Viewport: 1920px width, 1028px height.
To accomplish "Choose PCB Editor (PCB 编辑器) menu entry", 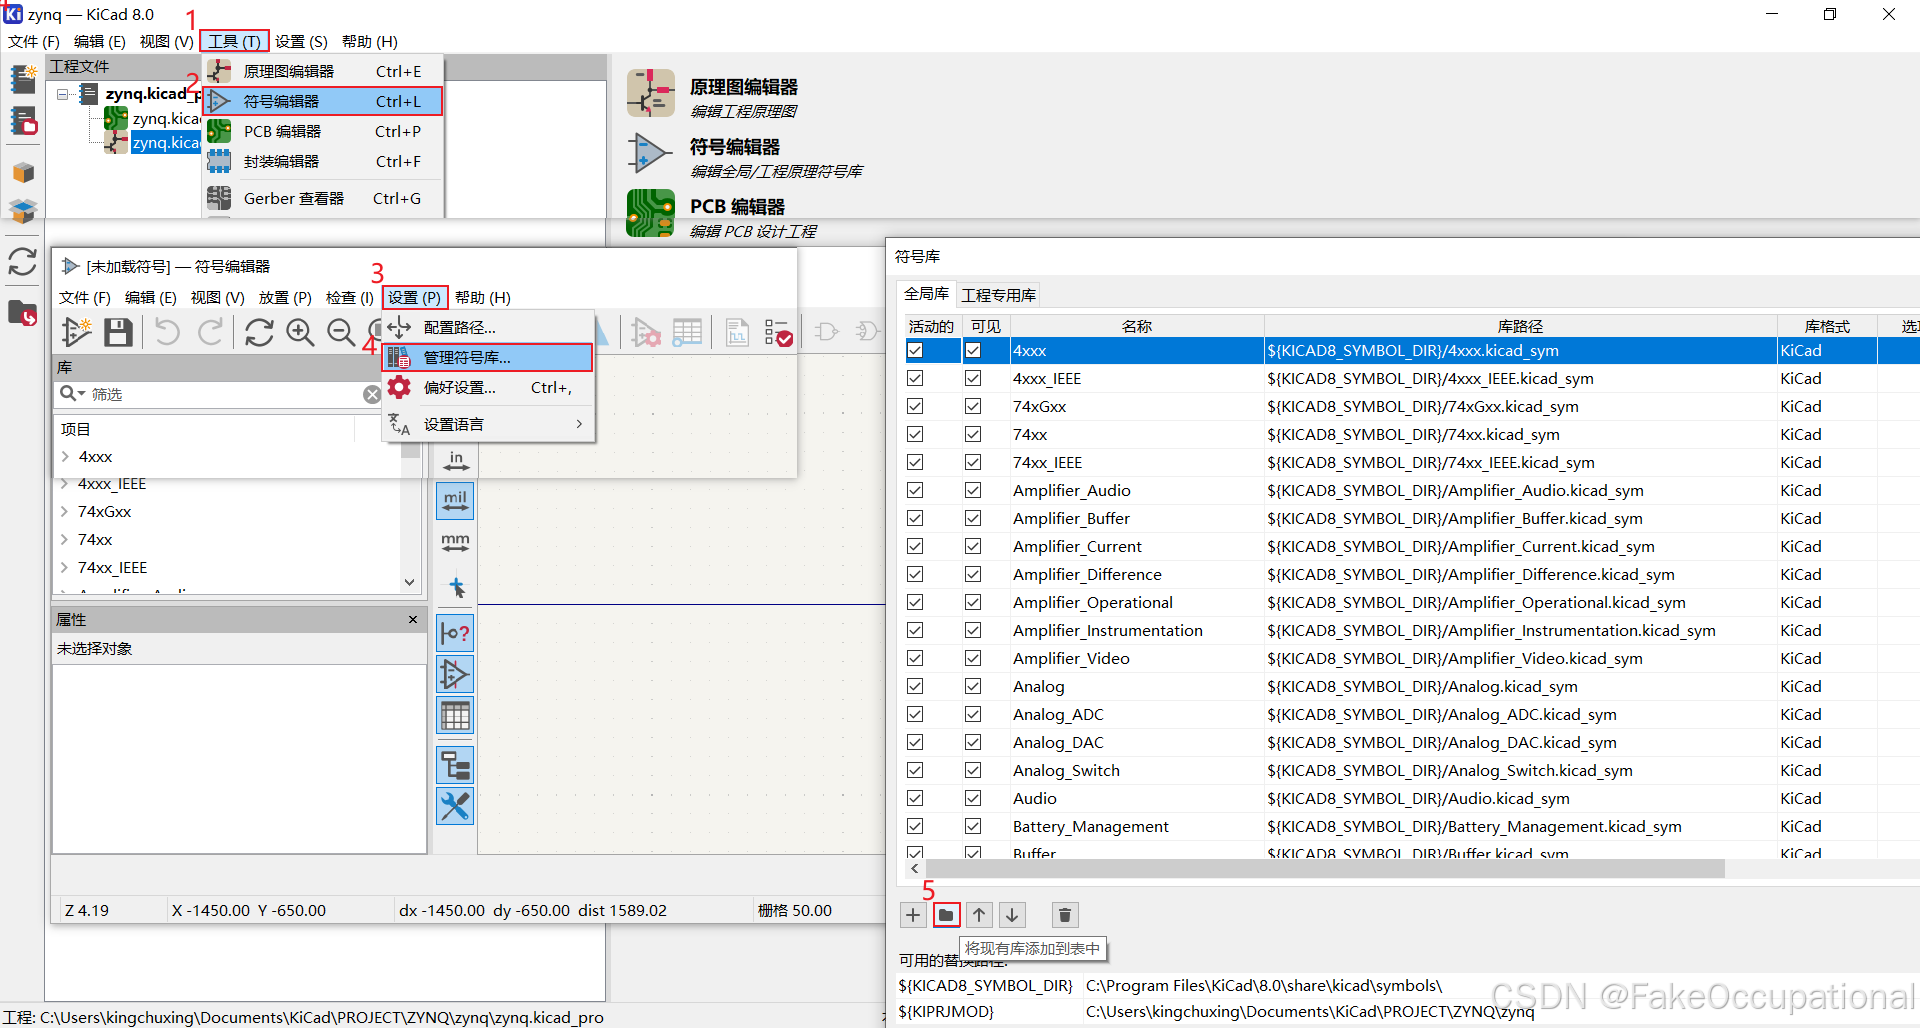I will coord(322,131).
